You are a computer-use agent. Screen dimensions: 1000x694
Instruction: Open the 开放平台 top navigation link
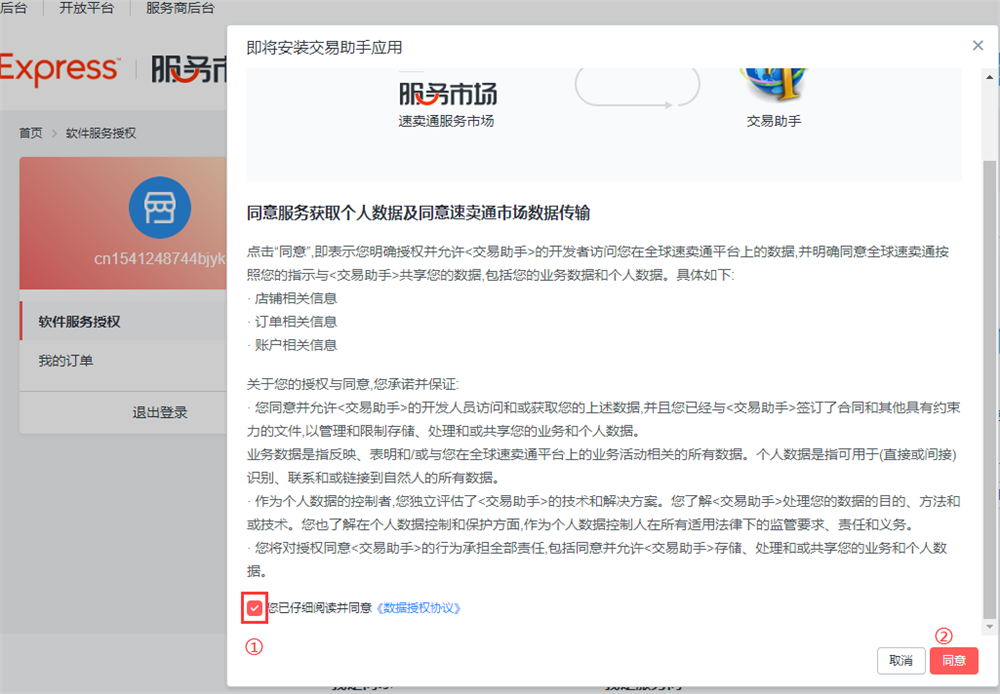pos(86,8)
